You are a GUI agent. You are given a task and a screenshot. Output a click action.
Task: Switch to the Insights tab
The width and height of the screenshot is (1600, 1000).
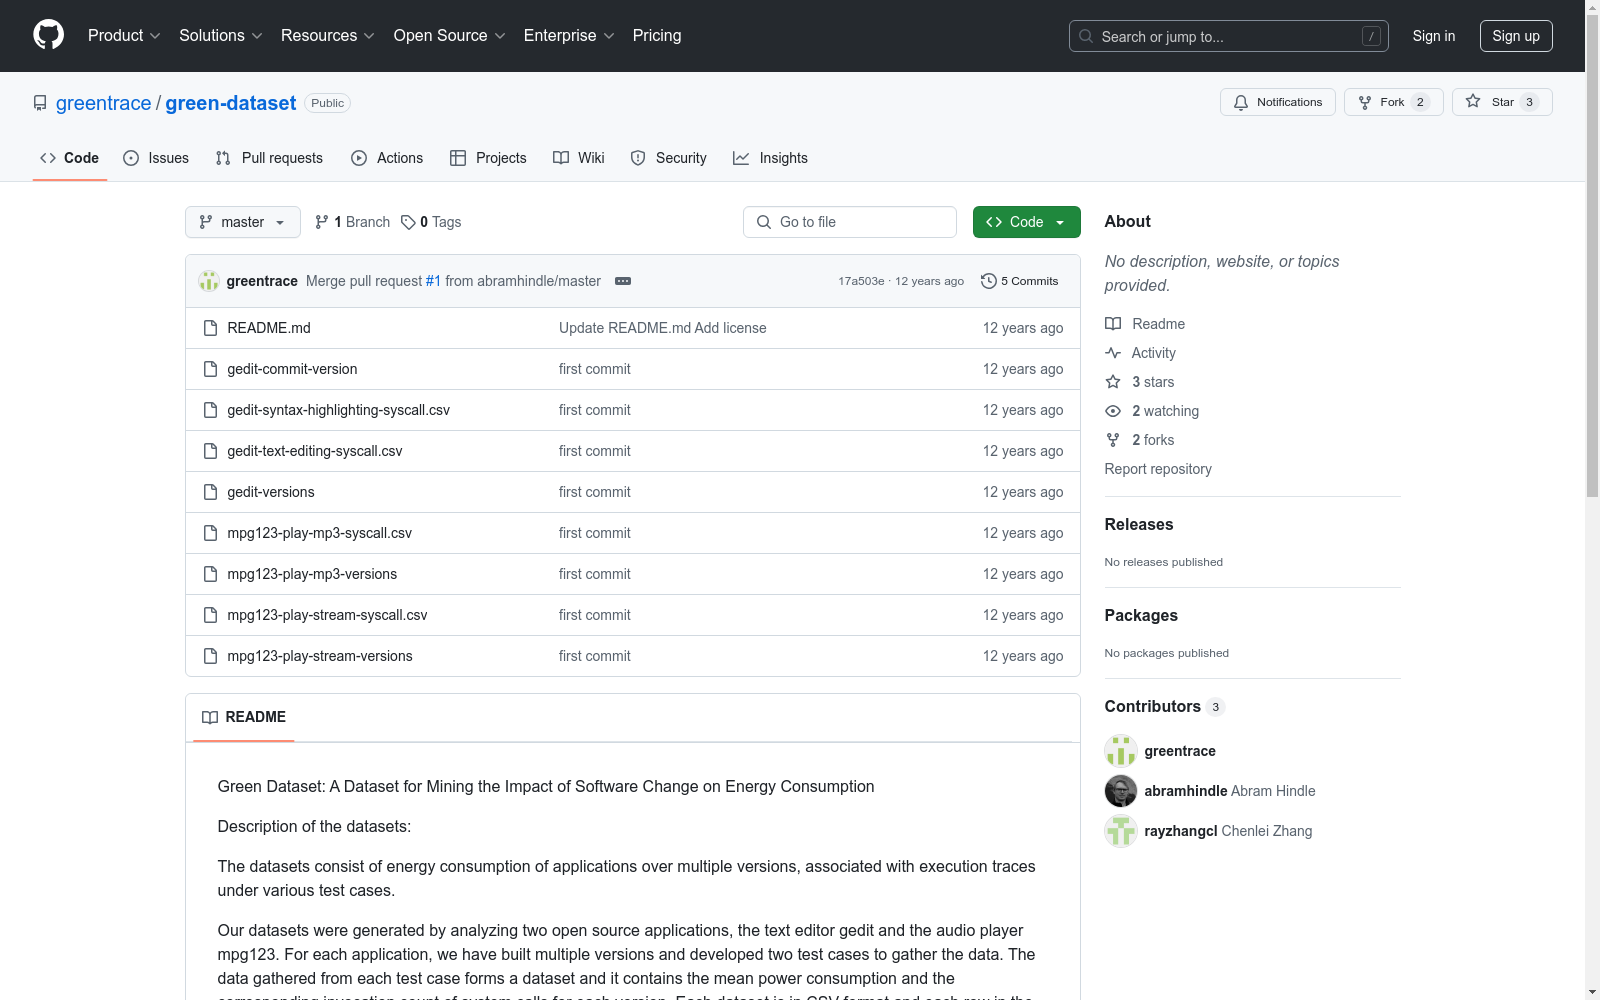(770, 158)
